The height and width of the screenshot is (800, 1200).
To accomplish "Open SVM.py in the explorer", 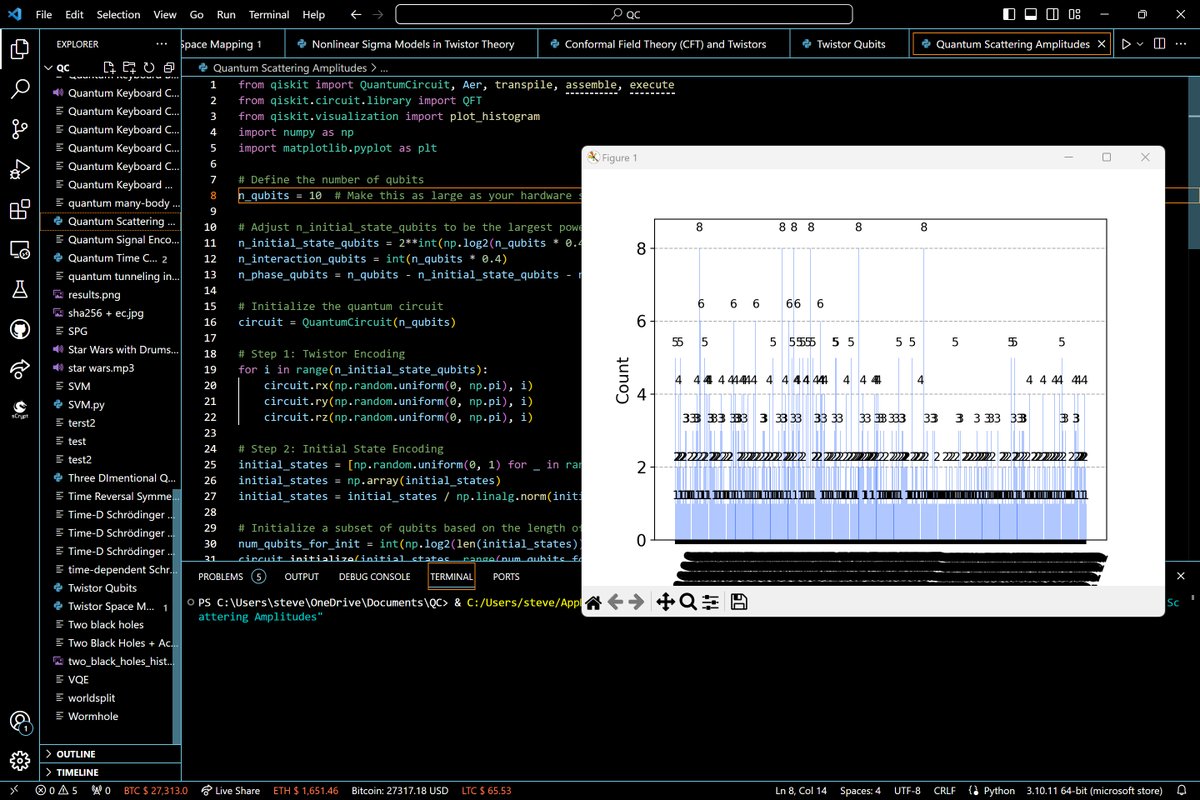I will click(86, 405).
